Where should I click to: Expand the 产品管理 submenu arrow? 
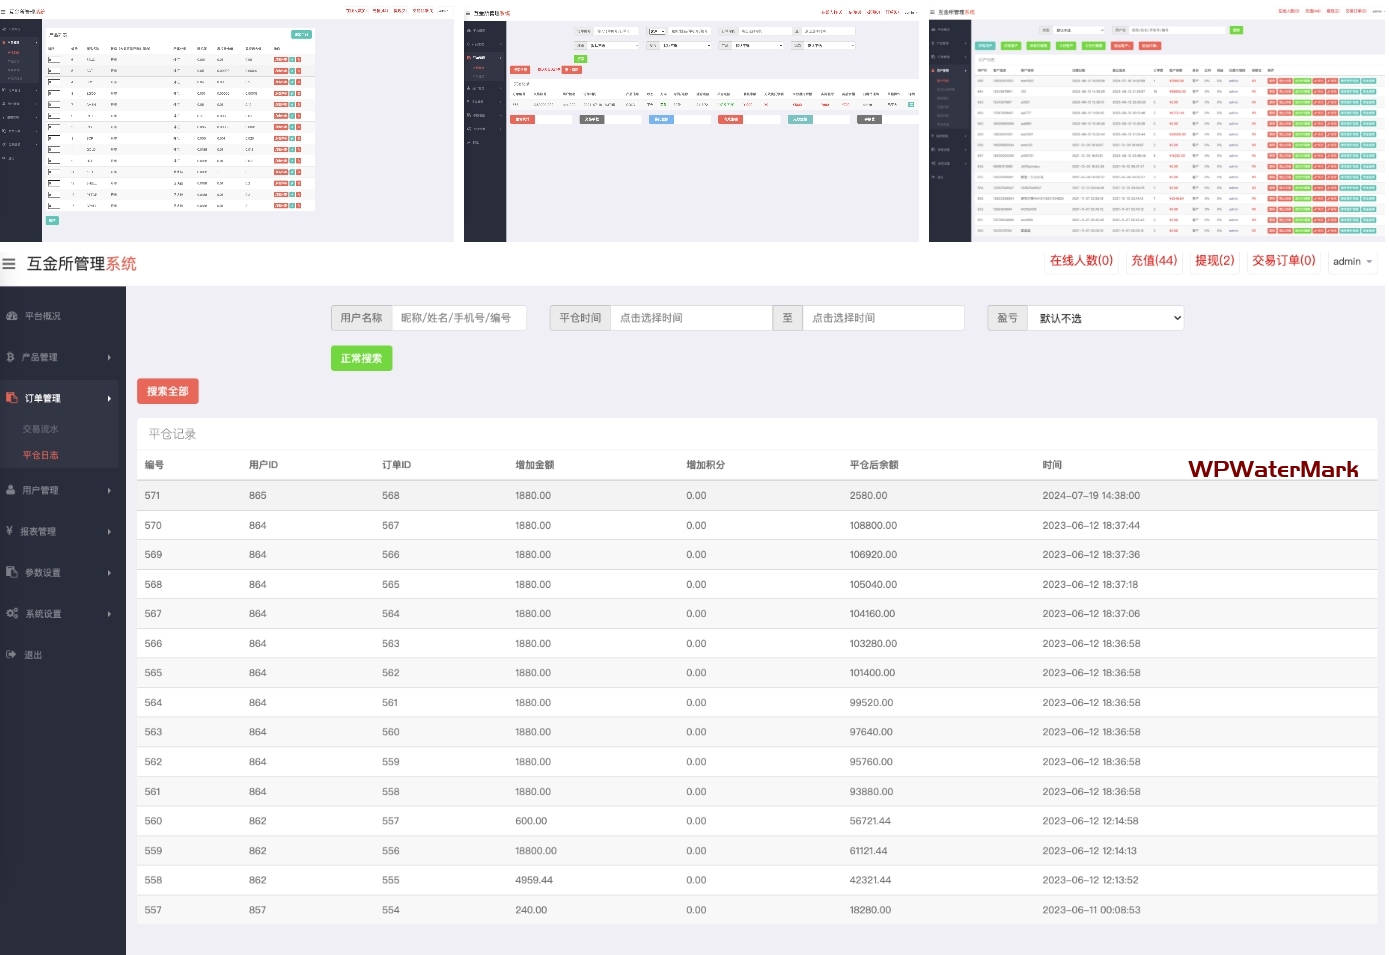click(x=109, y=358)
